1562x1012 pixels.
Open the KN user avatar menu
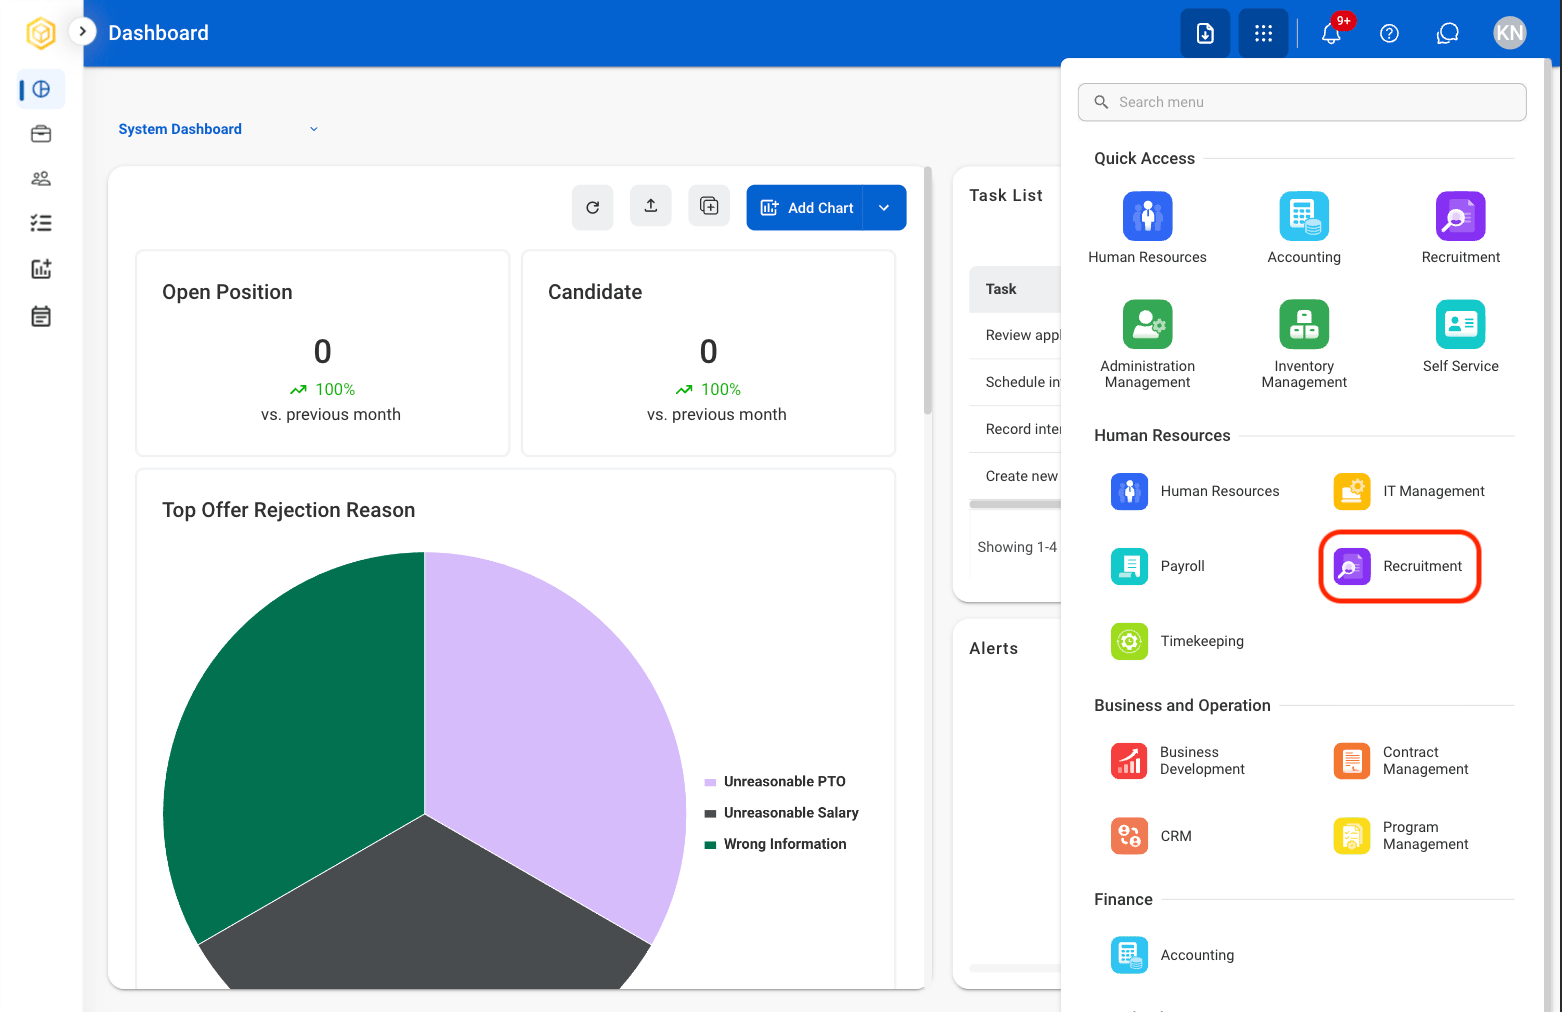click(1509, 33)
